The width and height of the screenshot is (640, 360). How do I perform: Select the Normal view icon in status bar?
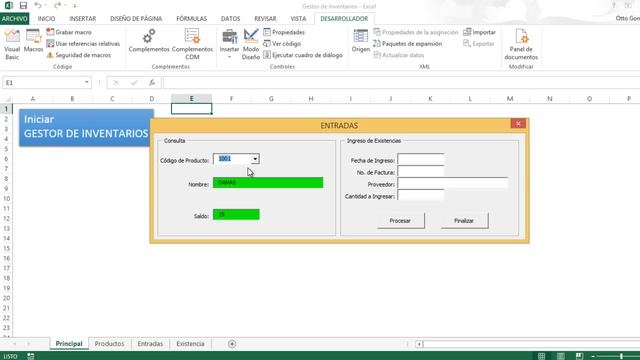coord(541,356)
